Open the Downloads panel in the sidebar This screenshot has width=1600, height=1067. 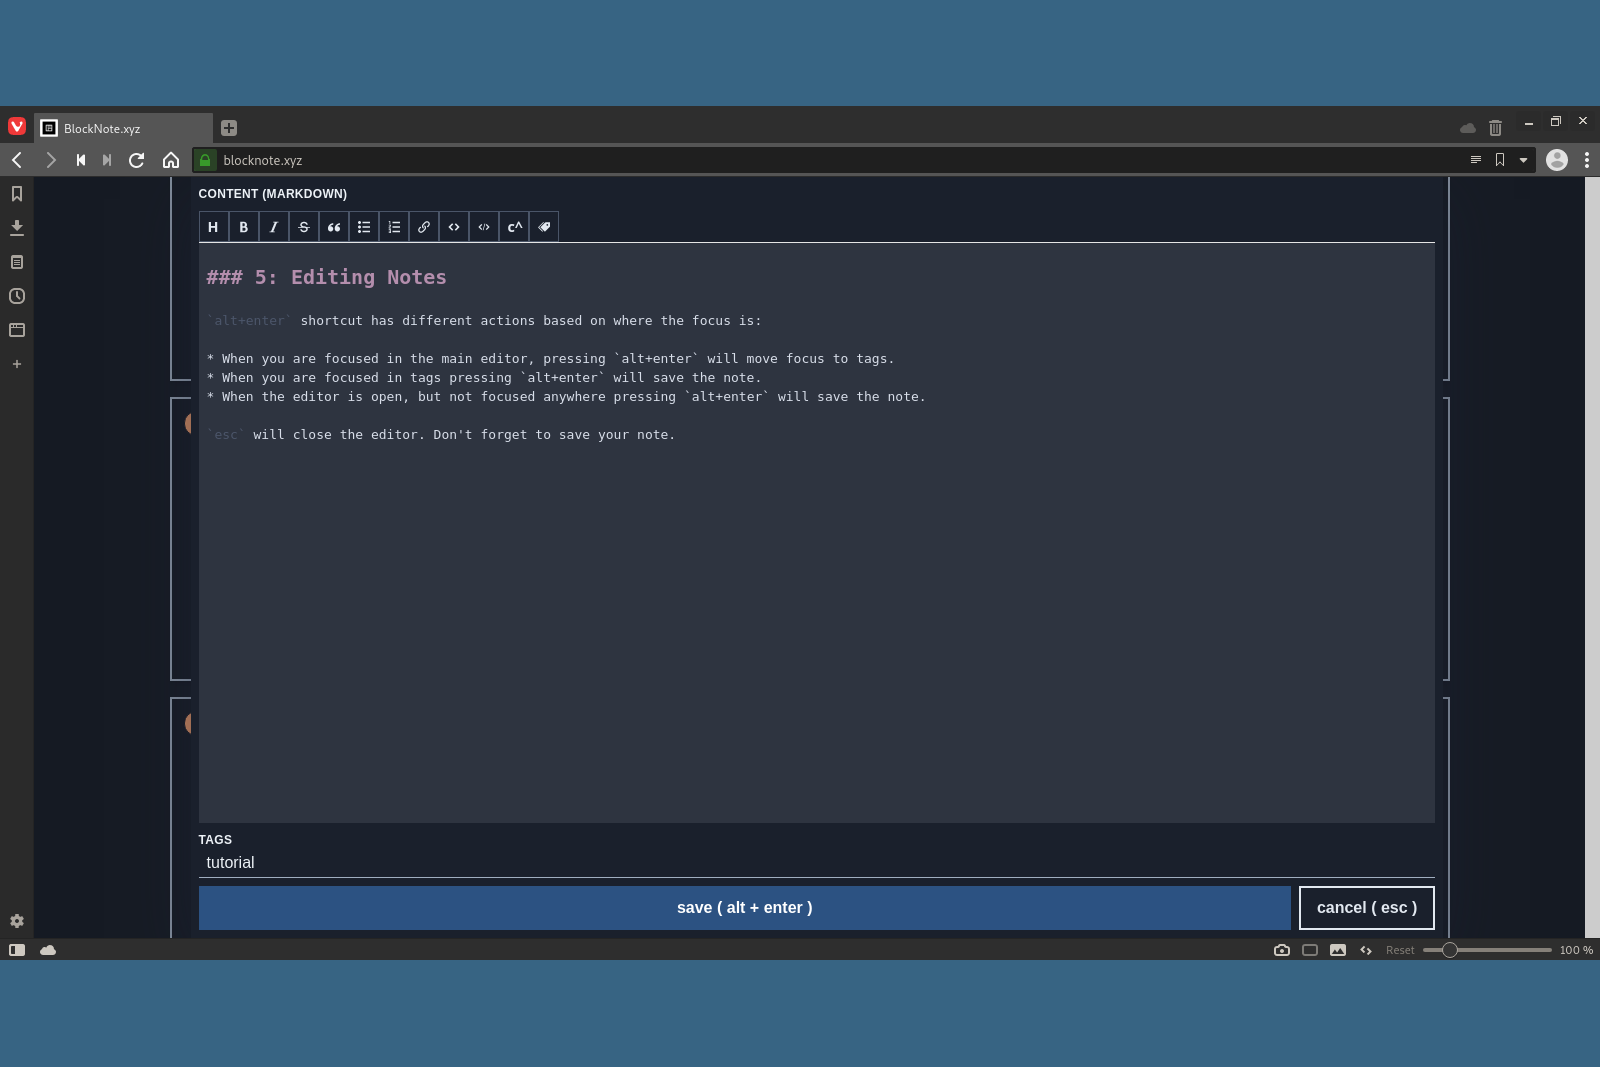pyautogui.click(x=17, y=228)
